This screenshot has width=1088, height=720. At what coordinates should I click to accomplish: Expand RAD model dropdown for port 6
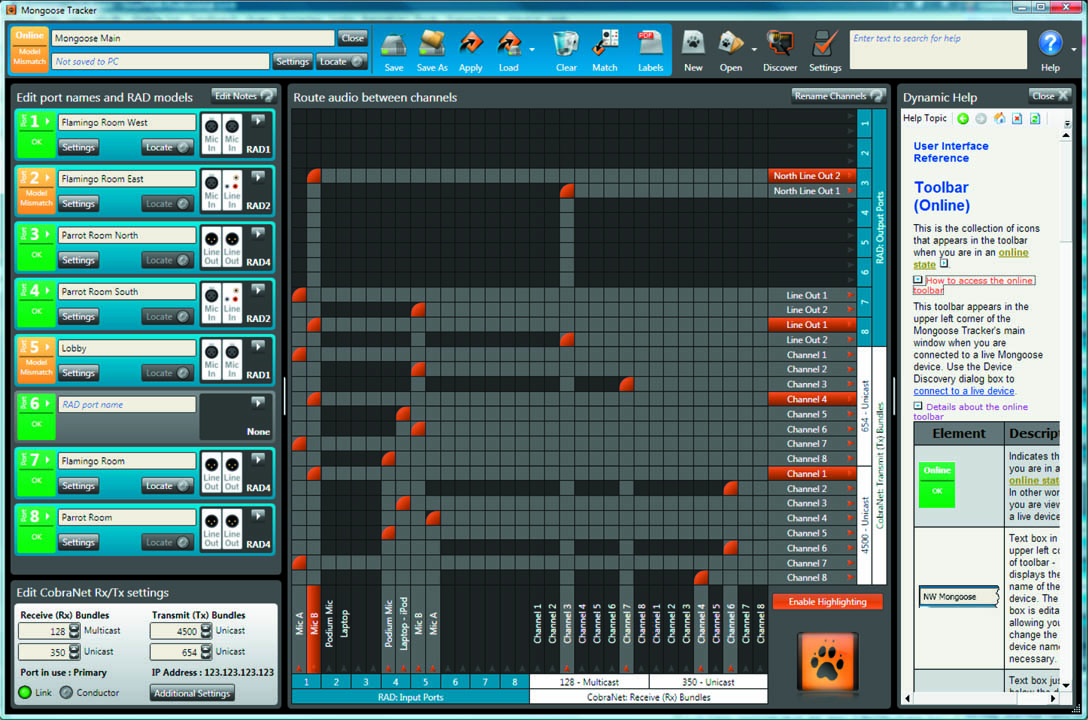(258, 402)
